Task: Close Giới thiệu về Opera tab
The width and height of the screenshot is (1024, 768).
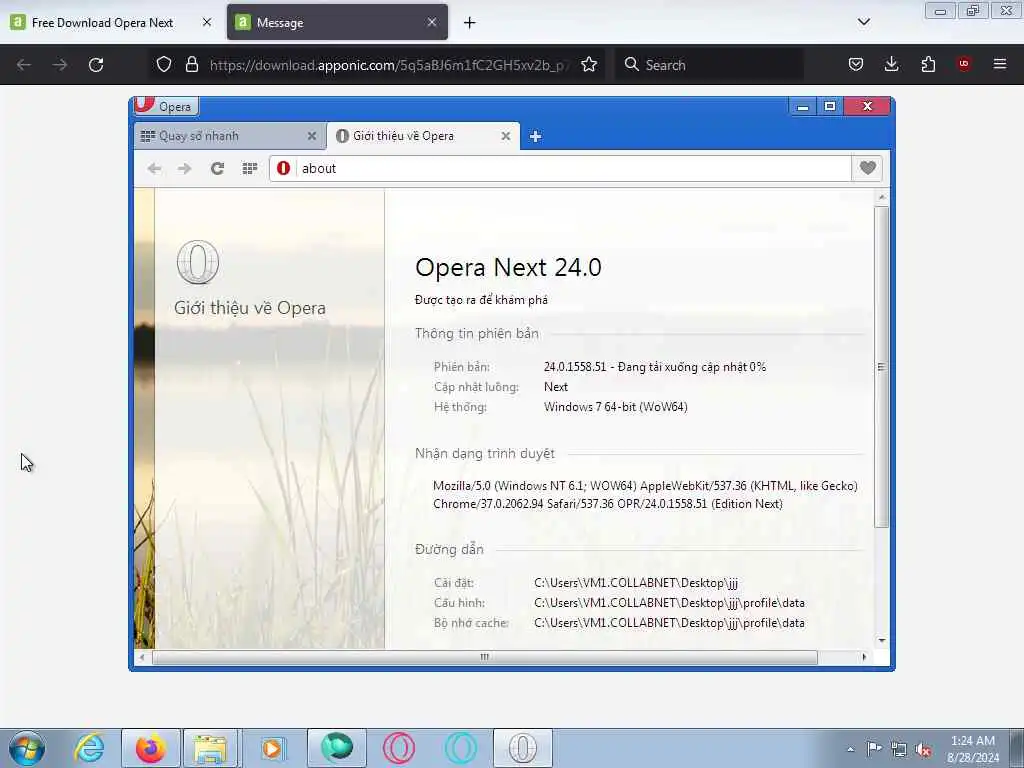Action: pyautogui.click(x=505, y=136)
